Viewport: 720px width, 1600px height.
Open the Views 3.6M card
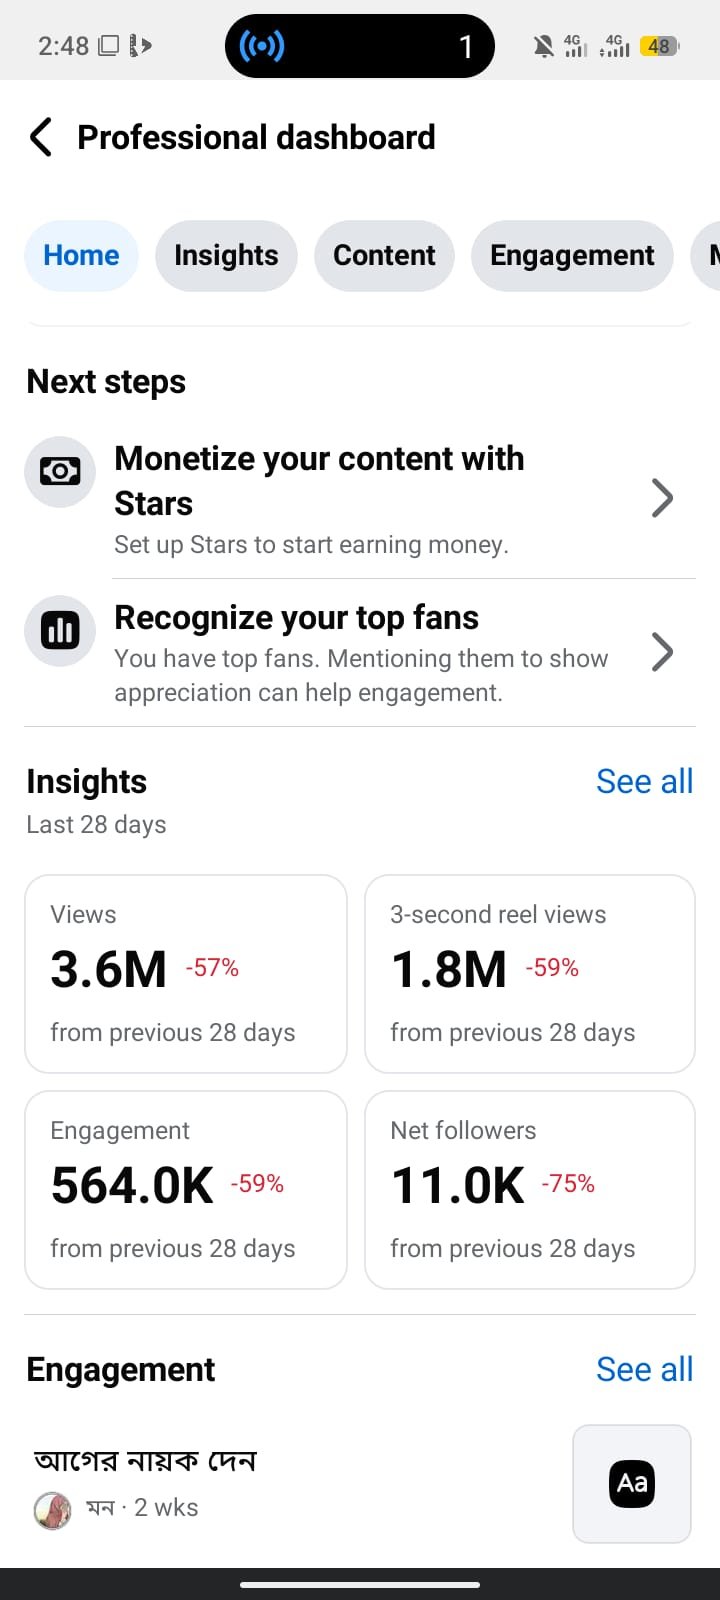186,974
